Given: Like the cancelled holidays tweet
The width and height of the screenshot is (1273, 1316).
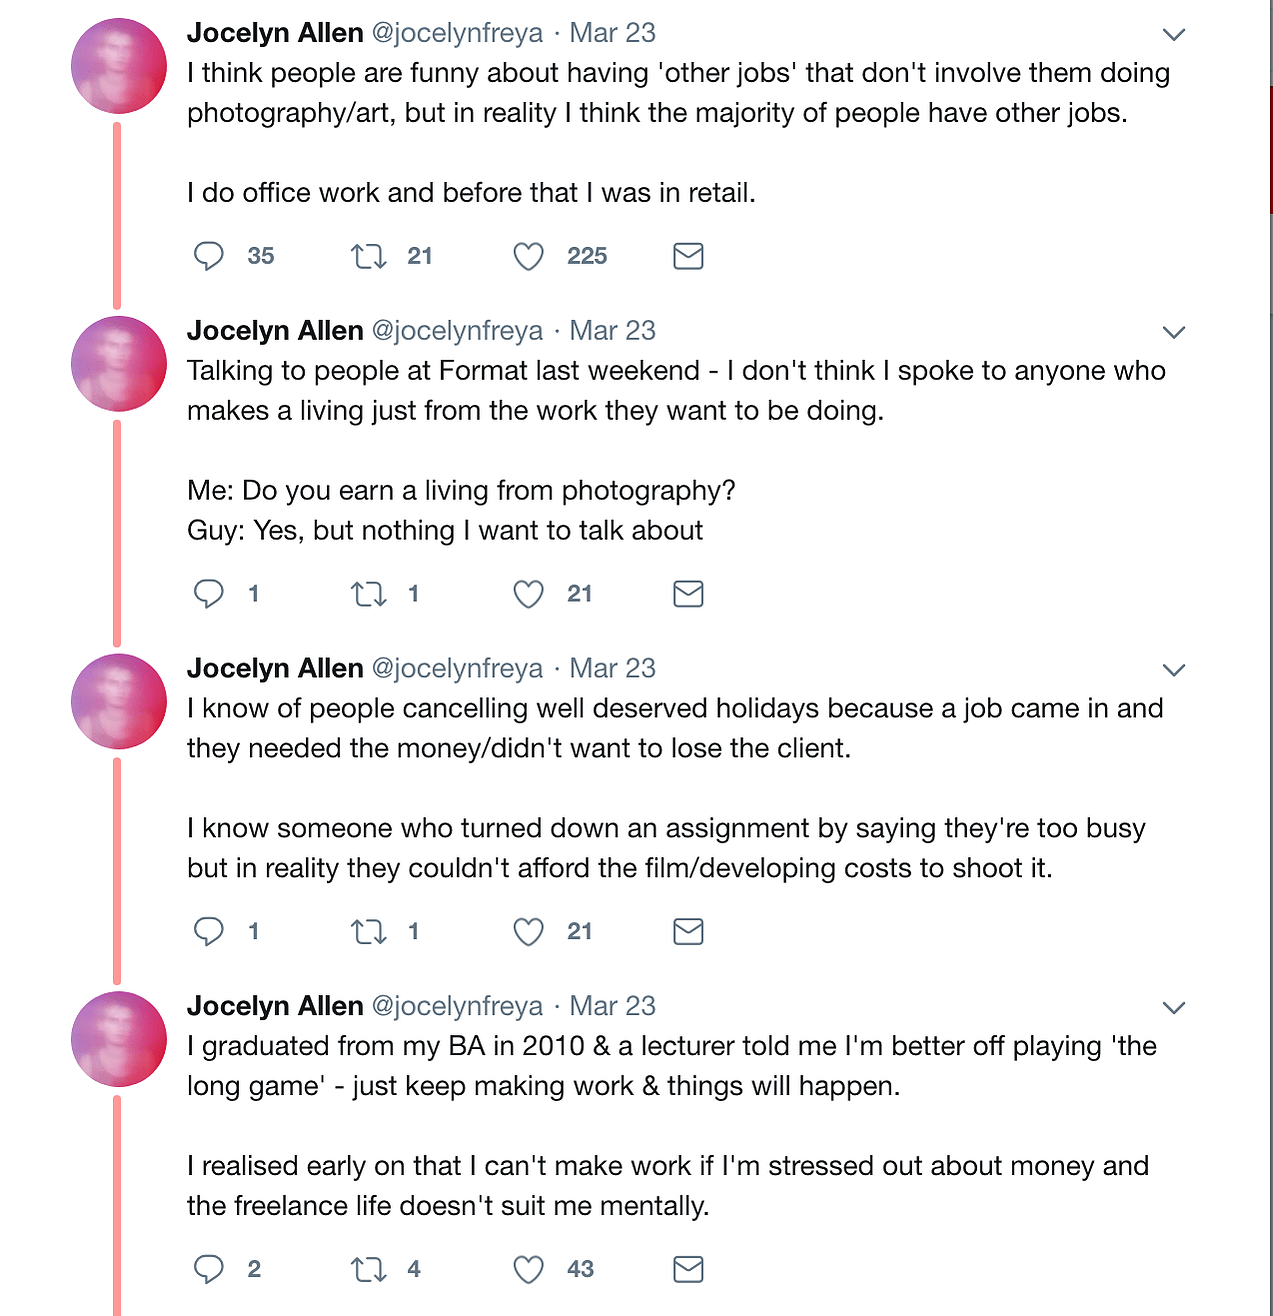Looking at the screenshot, I should point(529,933).
